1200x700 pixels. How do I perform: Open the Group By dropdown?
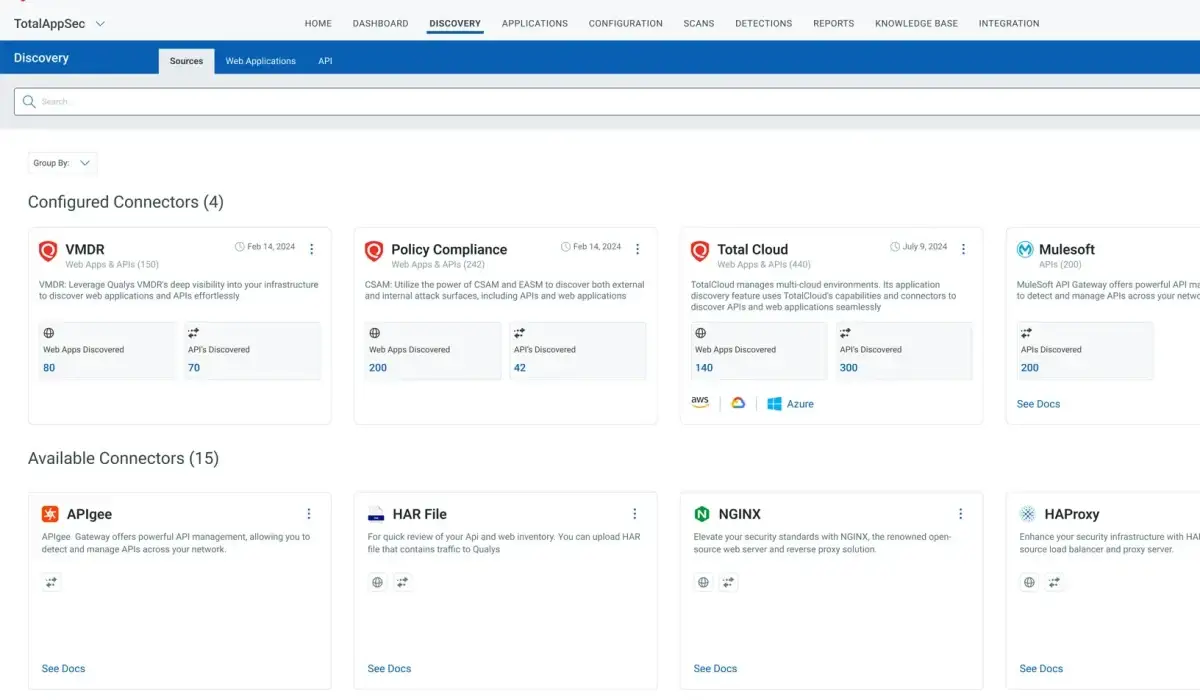pyautogui.click(x=62, y=163)
